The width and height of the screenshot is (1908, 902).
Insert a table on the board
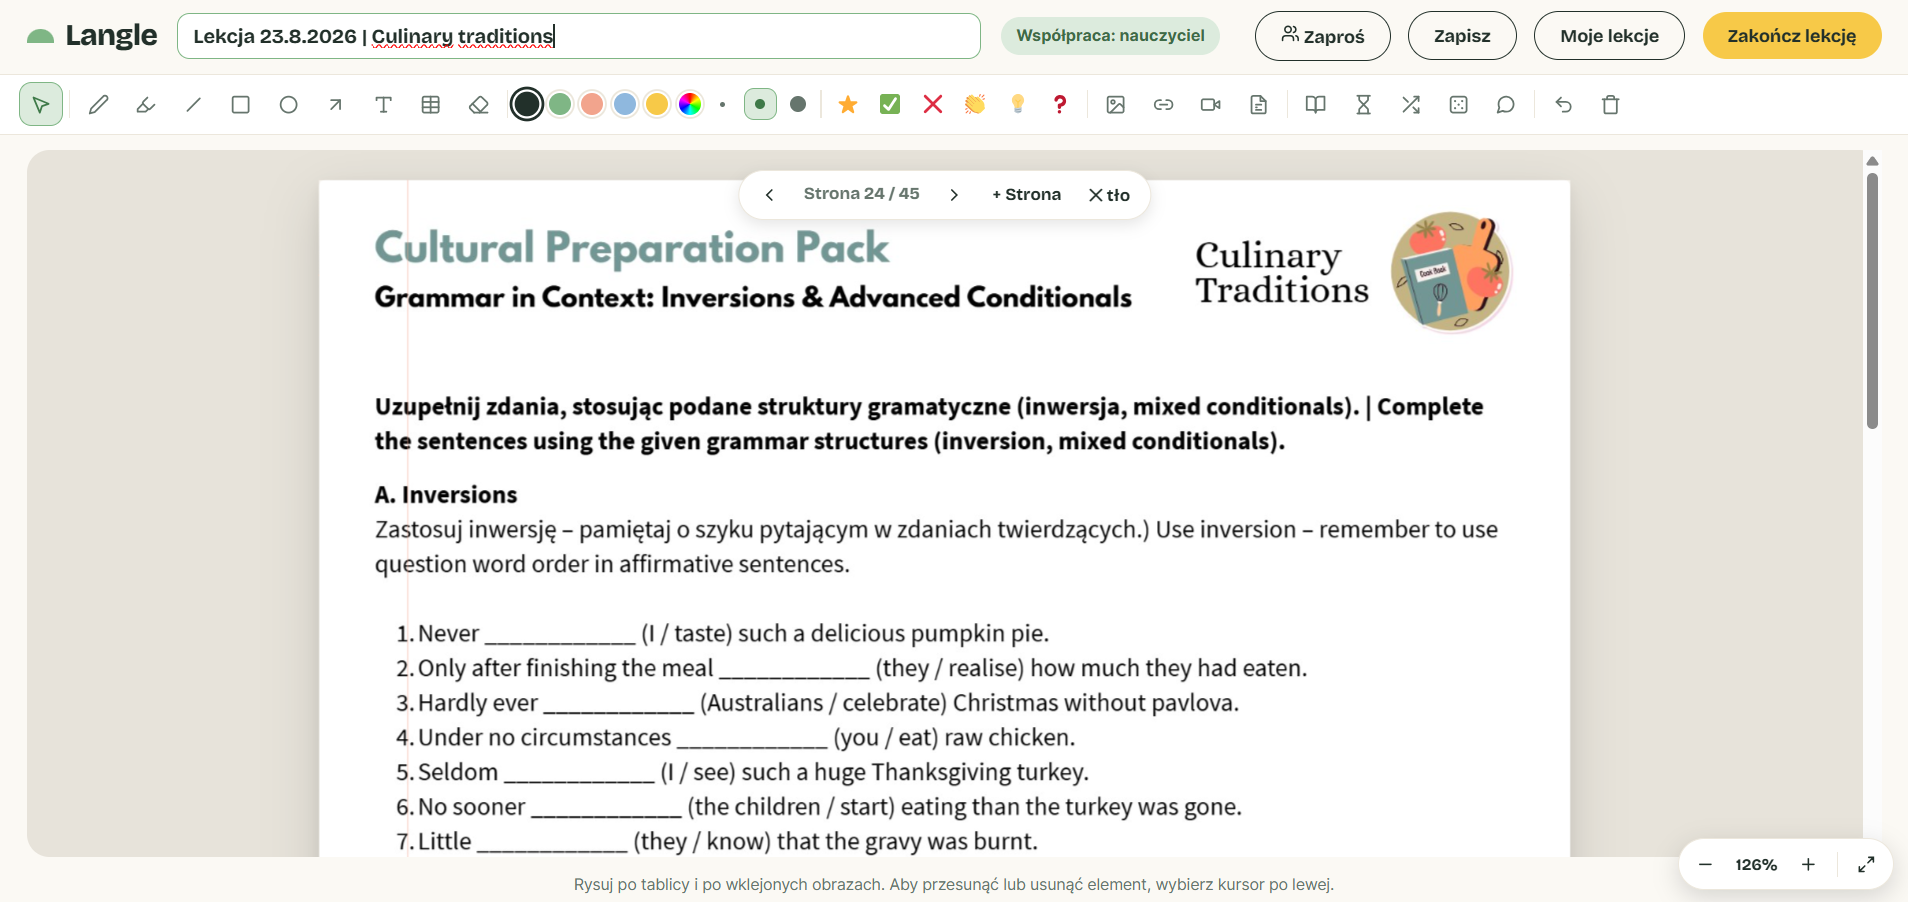point(431,104)
